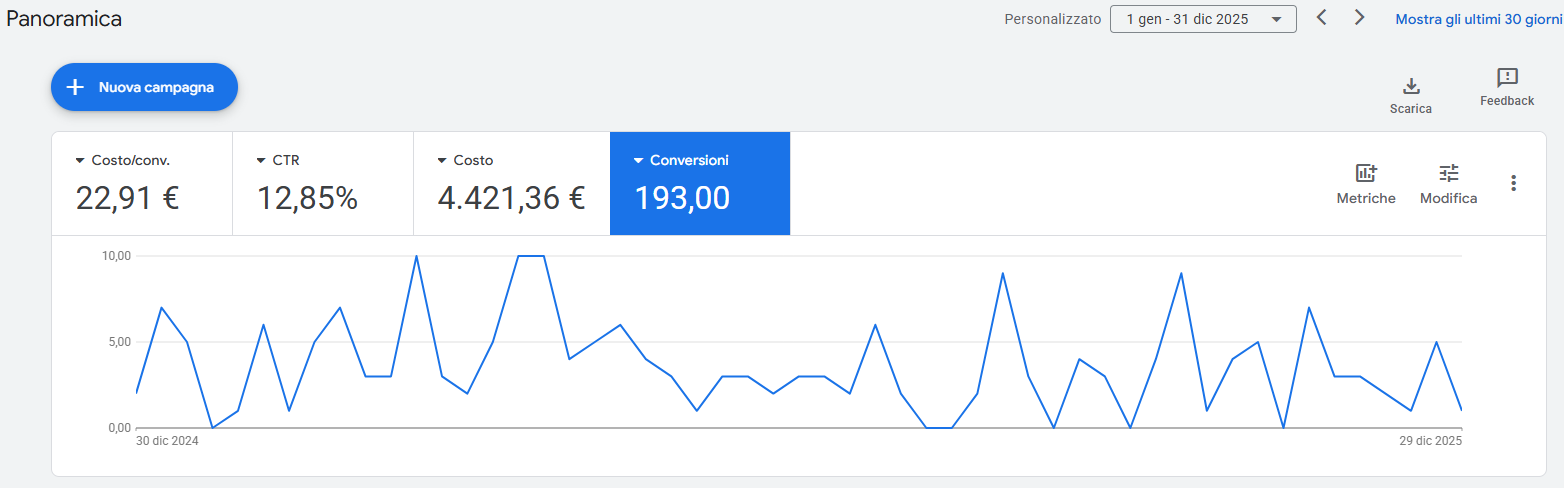
Task: Go to the next date period arrow
Action: [1359, 18]
